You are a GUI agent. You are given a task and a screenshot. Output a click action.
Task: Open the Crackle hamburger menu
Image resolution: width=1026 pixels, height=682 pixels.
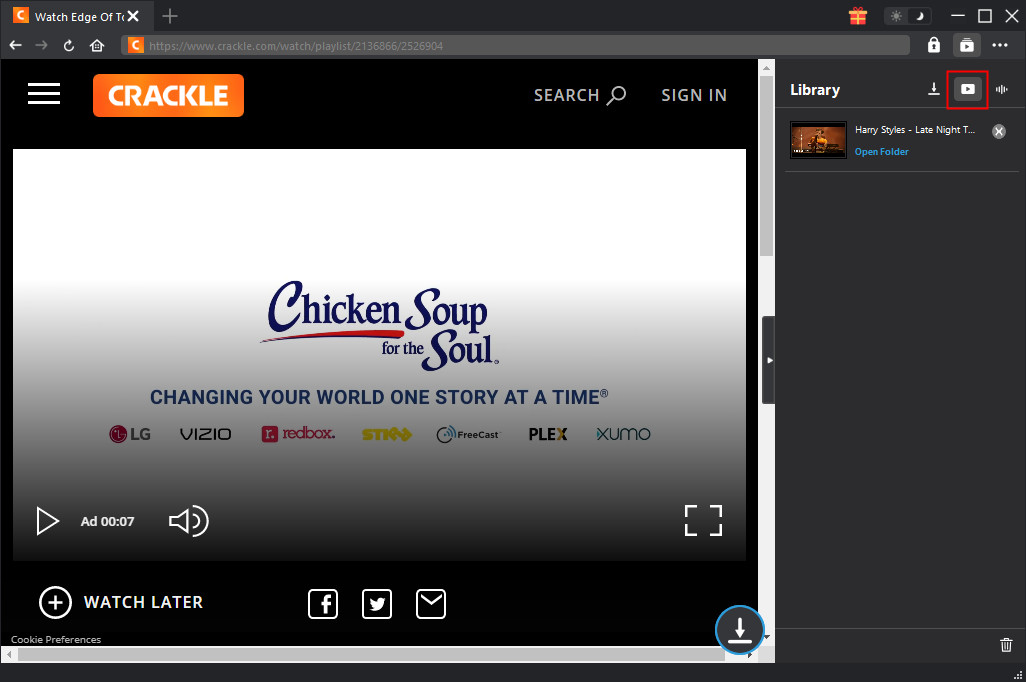pyautogui.click(x=44, y=94)
